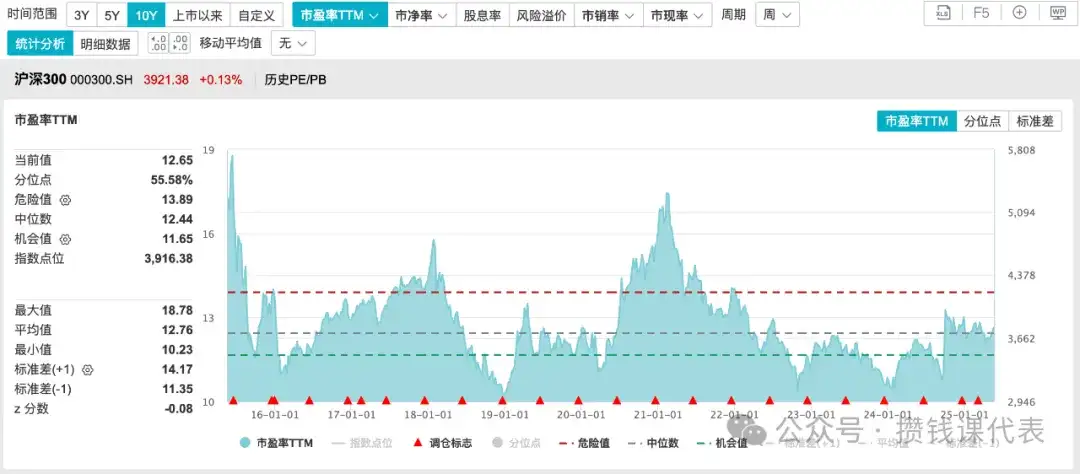Image resolution: width=1080 pixels, height=474 pixels.
Task: Click the last red rebalancing marker at chart end
Action: (977, 400)
